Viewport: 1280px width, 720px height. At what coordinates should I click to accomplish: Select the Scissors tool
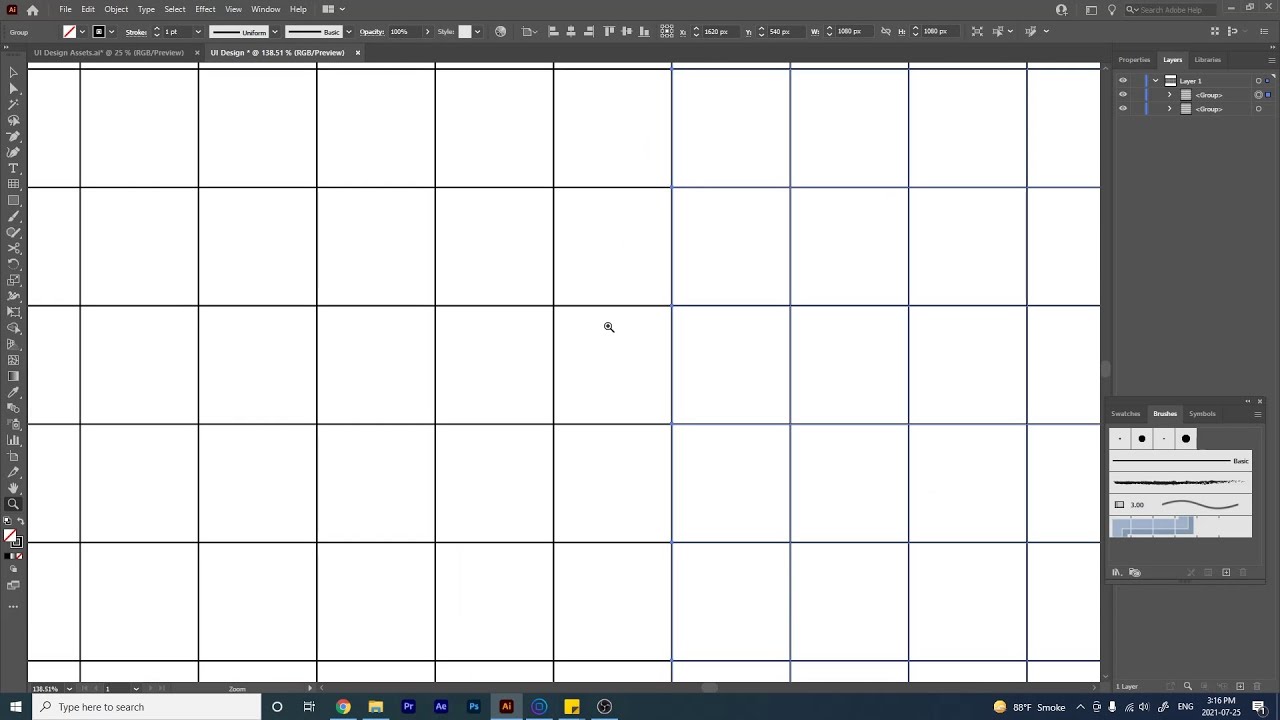(x=13, y=248)
